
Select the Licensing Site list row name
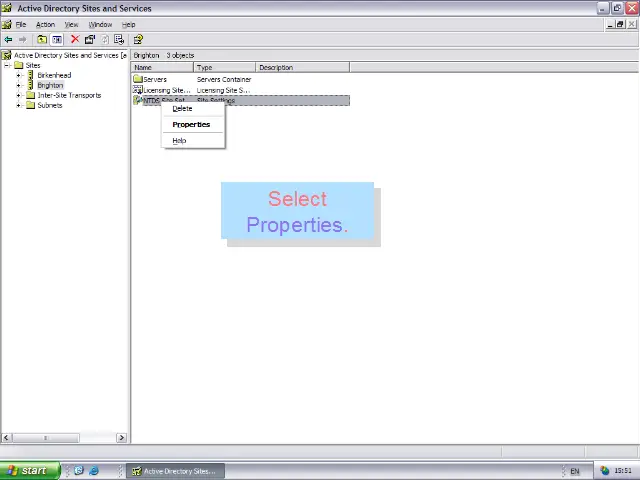[167, 90]
